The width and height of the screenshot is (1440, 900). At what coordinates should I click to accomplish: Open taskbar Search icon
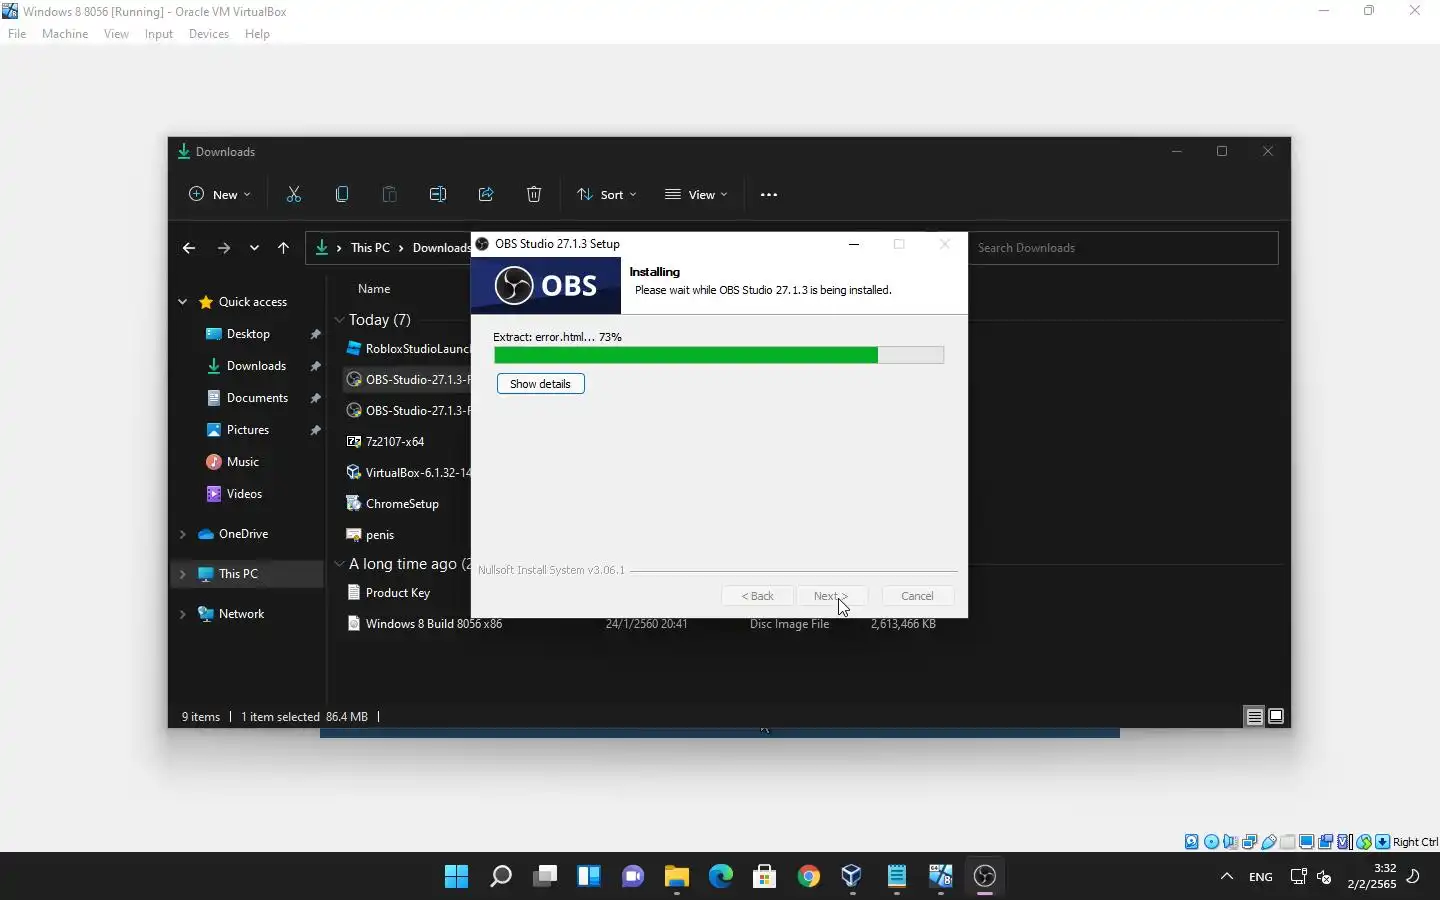[501, 877]
